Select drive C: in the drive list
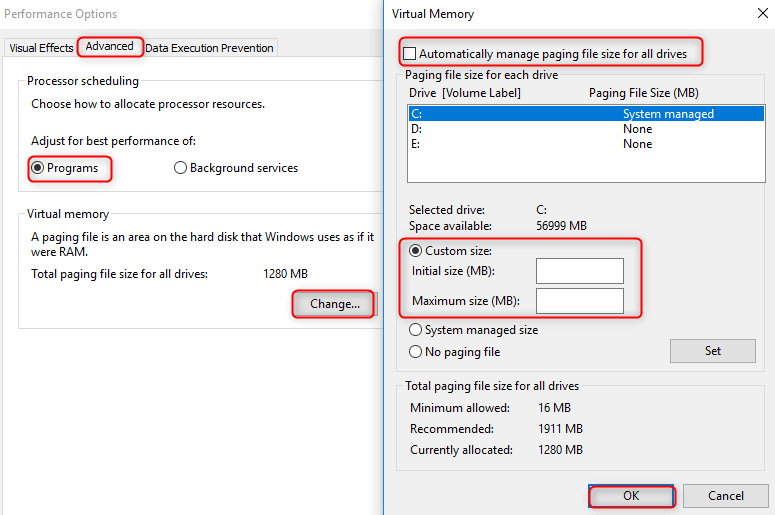The image size is (775, 515). 415,114
